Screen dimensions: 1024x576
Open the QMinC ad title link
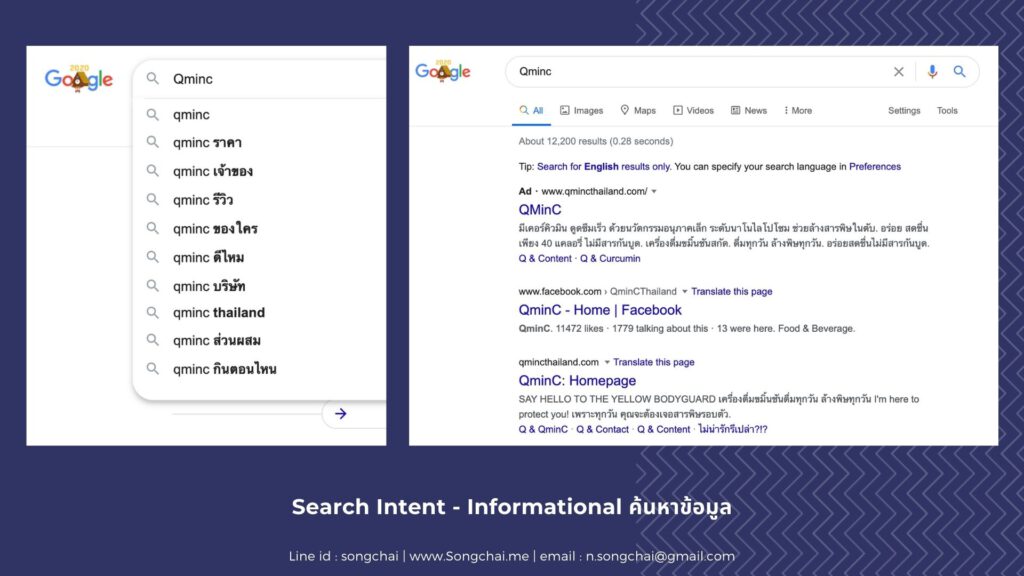[x=539, y=210]
